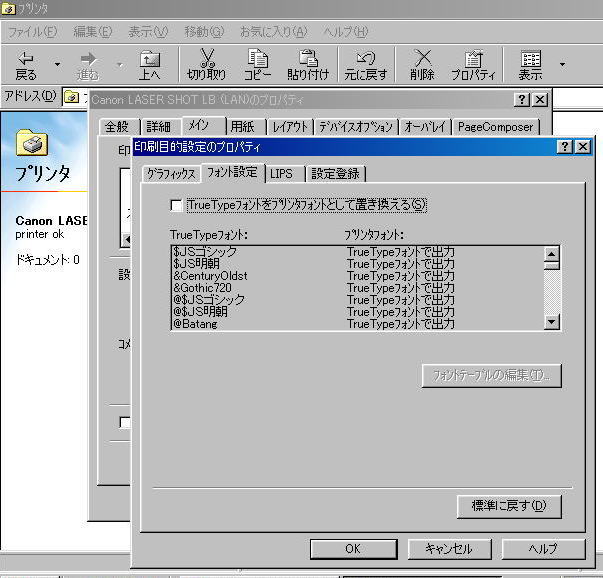
Task: Click the font list scrollbar track
Action: 552,291
